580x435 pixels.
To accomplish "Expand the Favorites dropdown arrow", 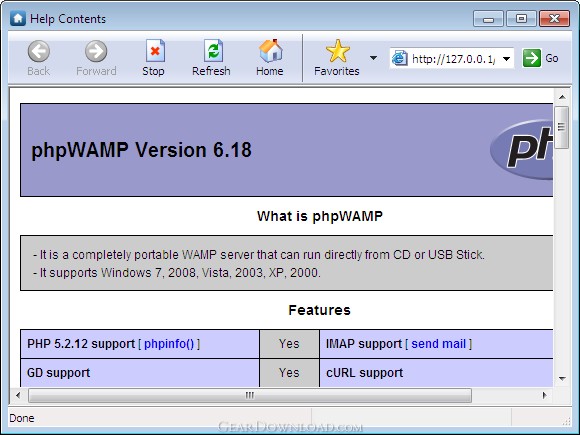I will (x=373, y=58).
